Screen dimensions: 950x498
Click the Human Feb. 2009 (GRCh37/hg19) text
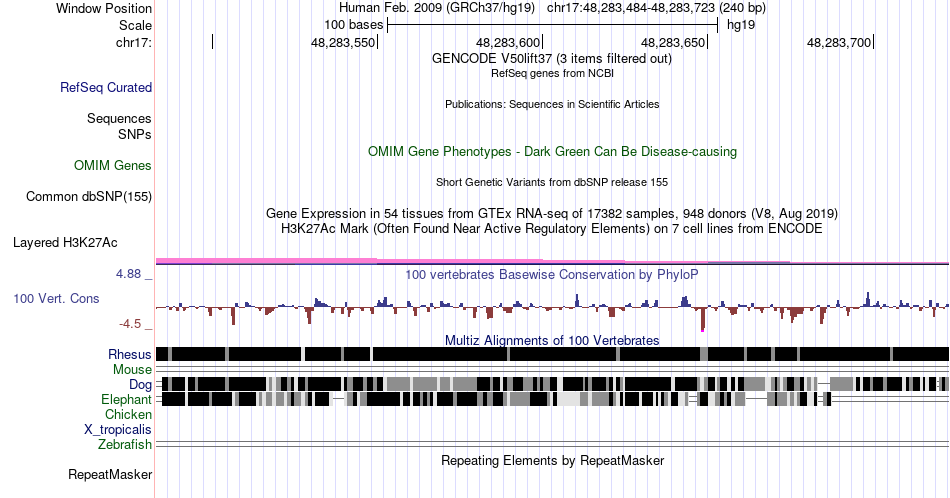[437, 8]
